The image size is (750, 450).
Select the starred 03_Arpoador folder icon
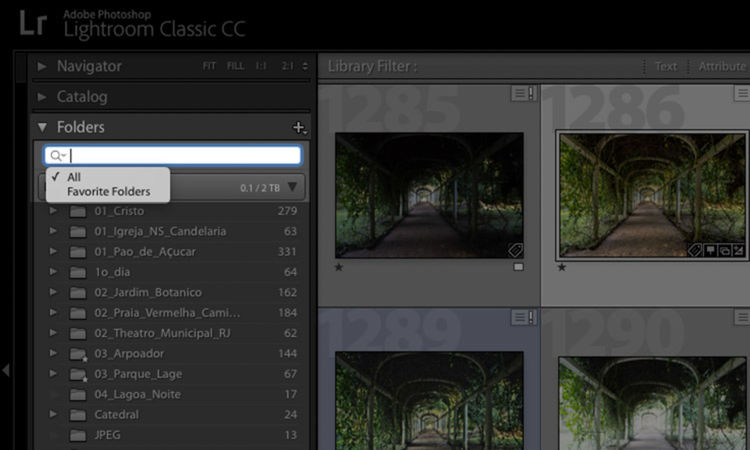point(78,354)
